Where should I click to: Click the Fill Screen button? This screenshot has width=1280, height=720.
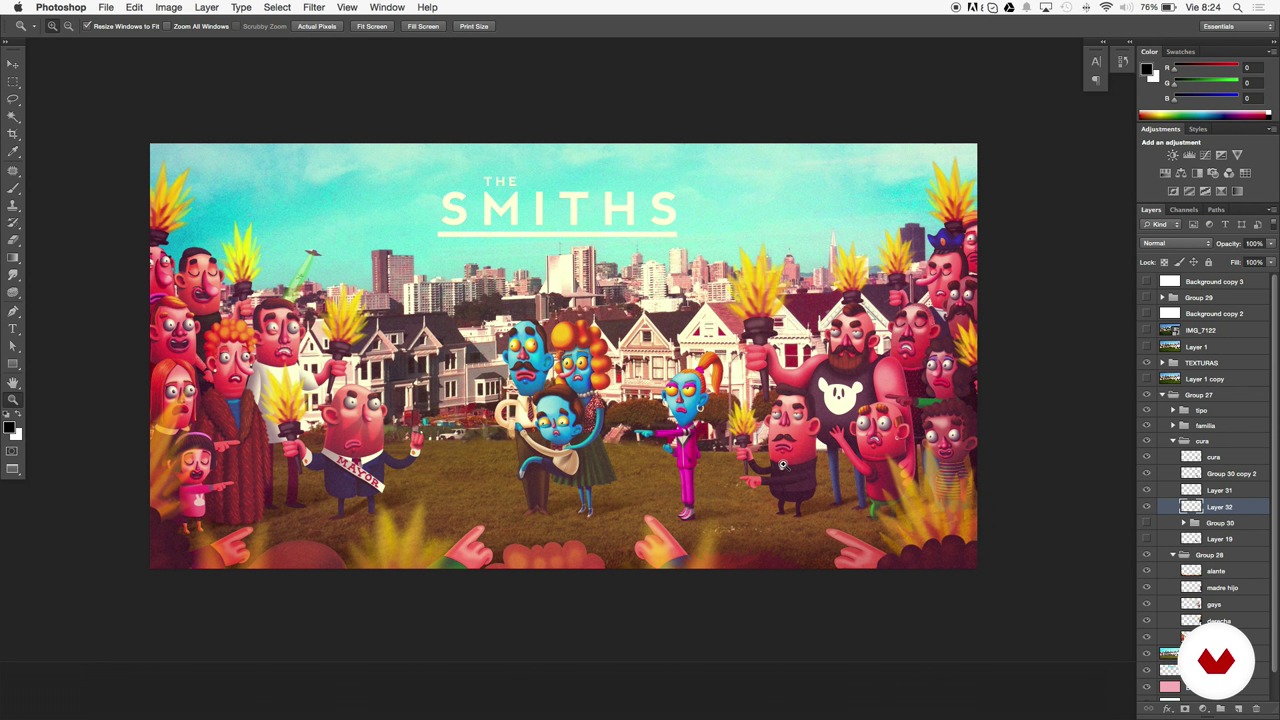423,26
